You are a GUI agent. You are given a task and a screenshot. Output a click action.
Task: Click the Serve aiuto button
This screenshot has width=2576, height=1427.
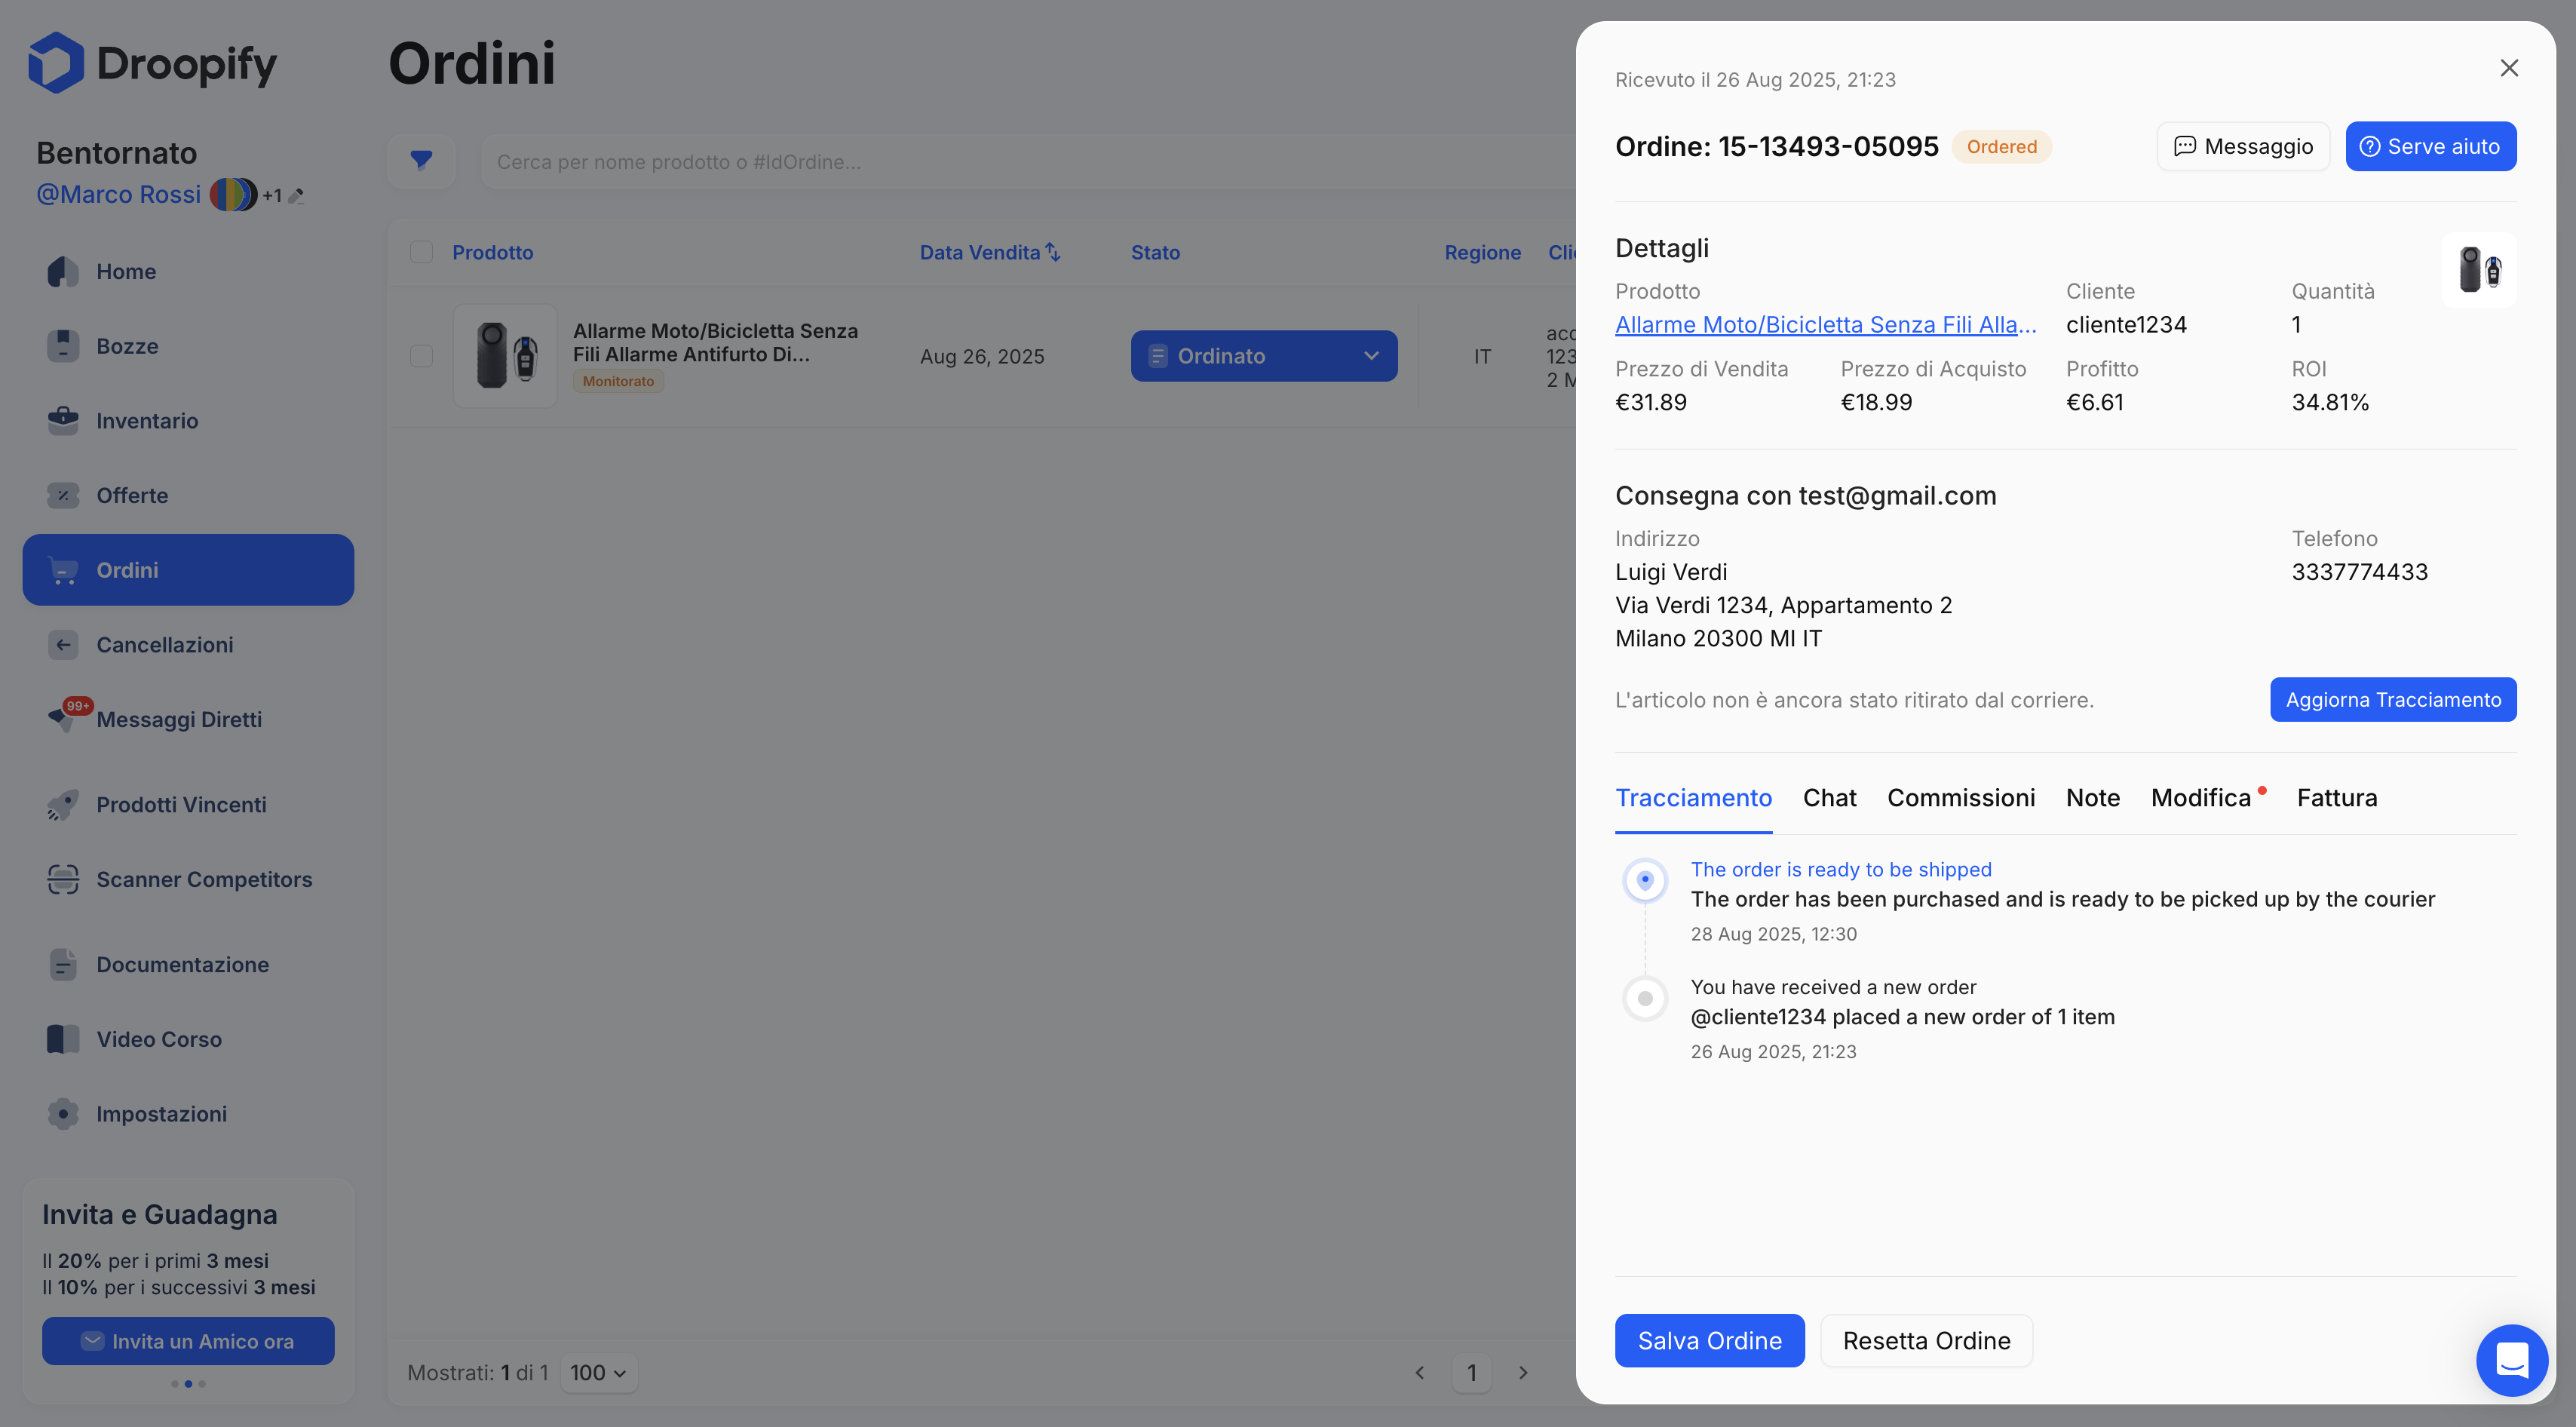(x=2430, y=147)
